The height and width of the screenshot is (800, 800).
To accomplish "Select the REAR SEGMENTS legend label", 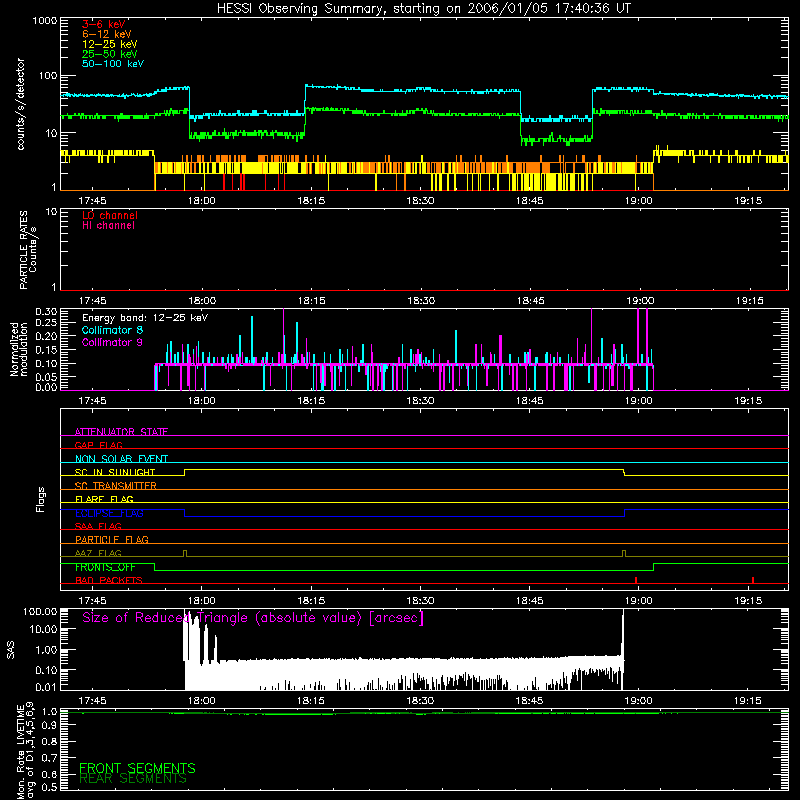I will point(133,779).
